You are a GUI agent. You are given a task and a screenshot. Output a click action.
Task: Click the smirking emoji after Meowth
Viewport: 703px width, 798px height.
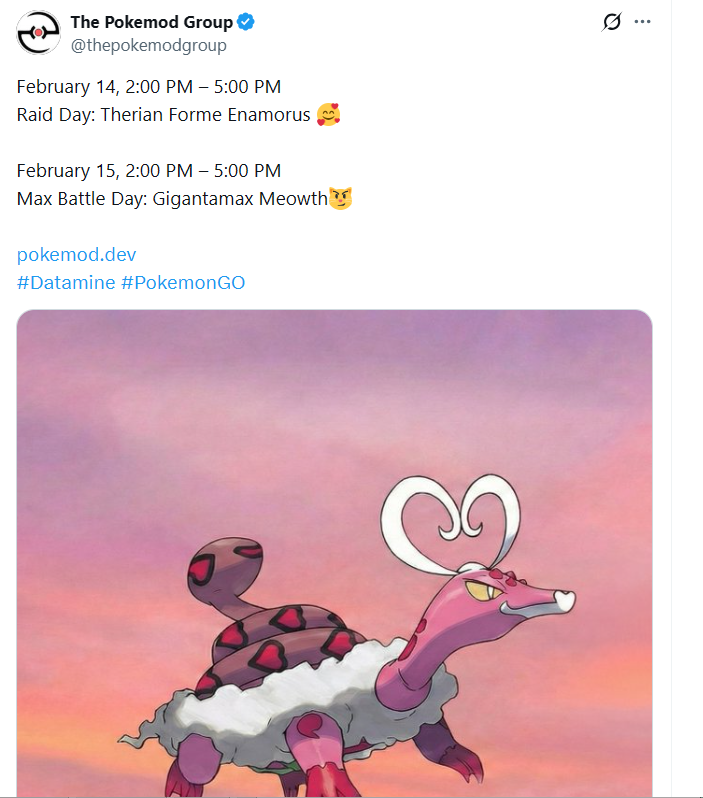341,198
